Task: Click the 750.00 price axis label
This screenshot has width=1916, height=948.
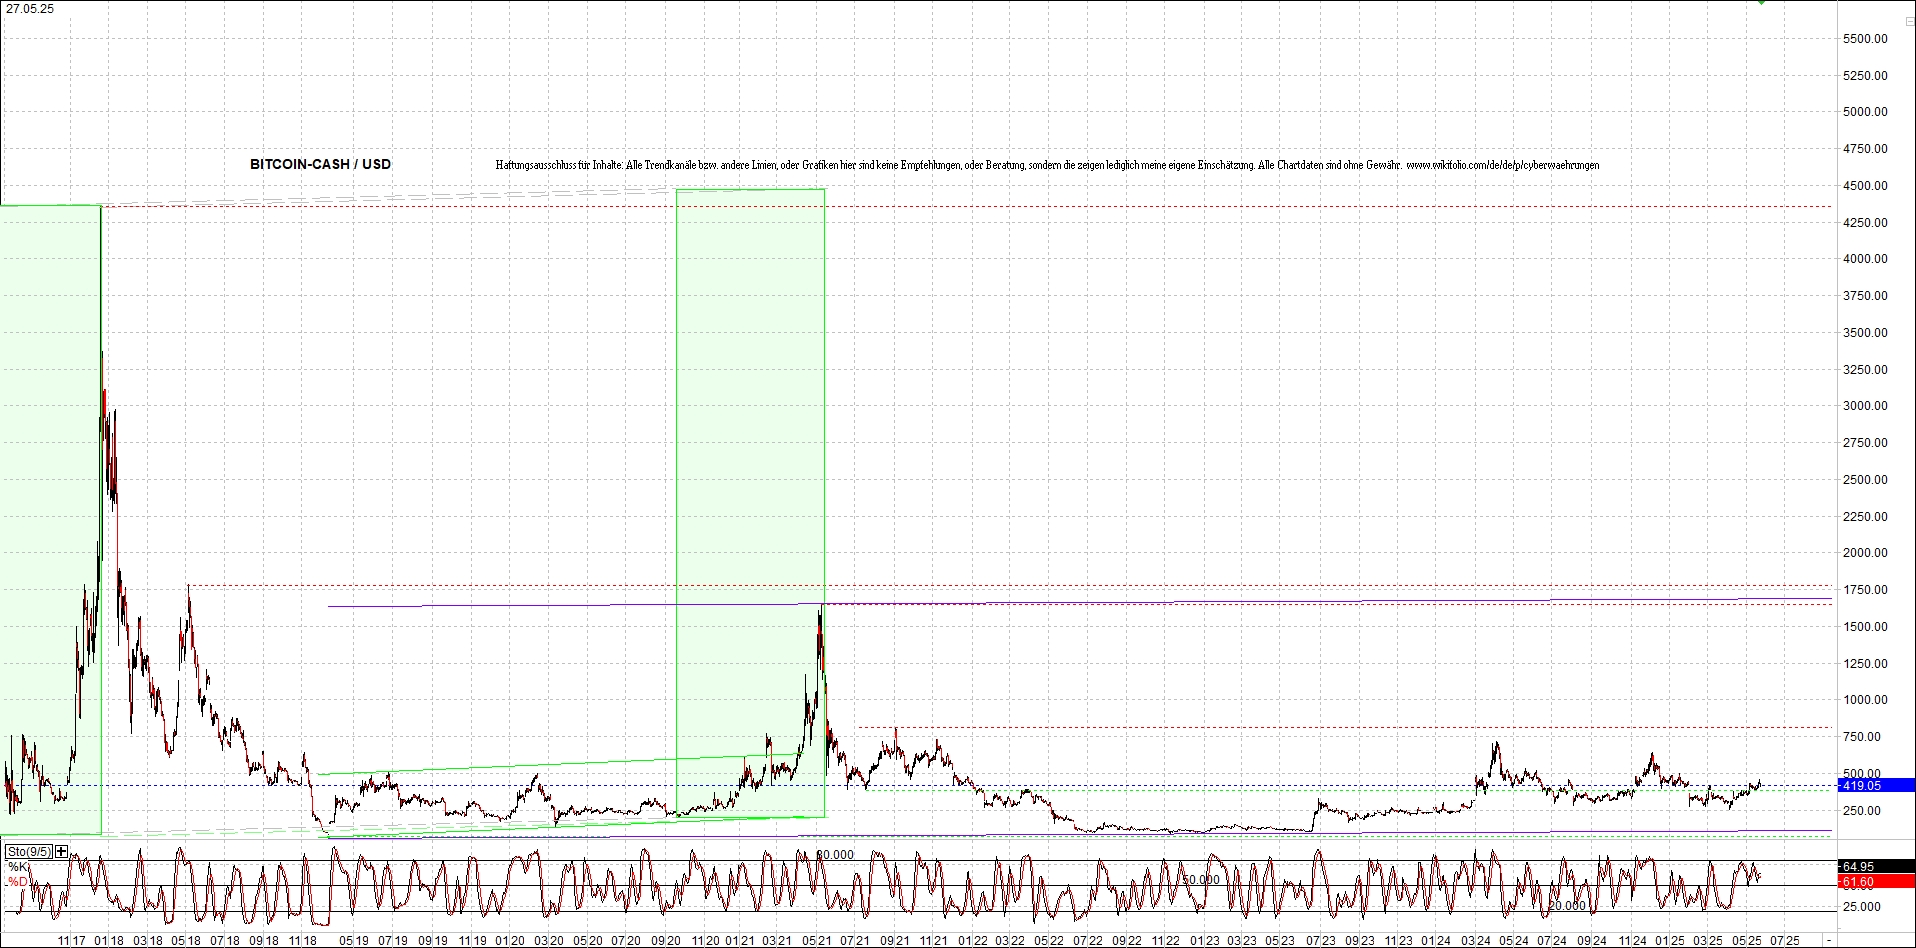Action: [x=1862, y=736]
